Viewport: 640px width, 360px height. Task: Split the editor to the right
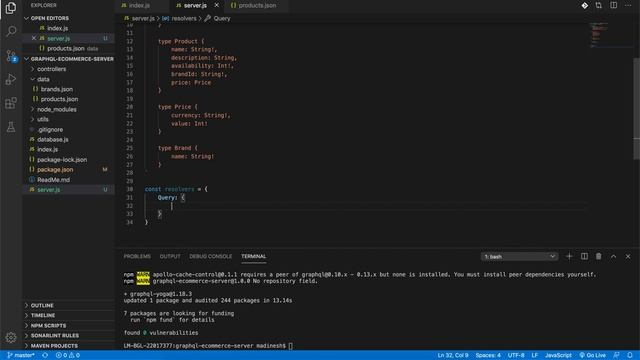[613, 5]
